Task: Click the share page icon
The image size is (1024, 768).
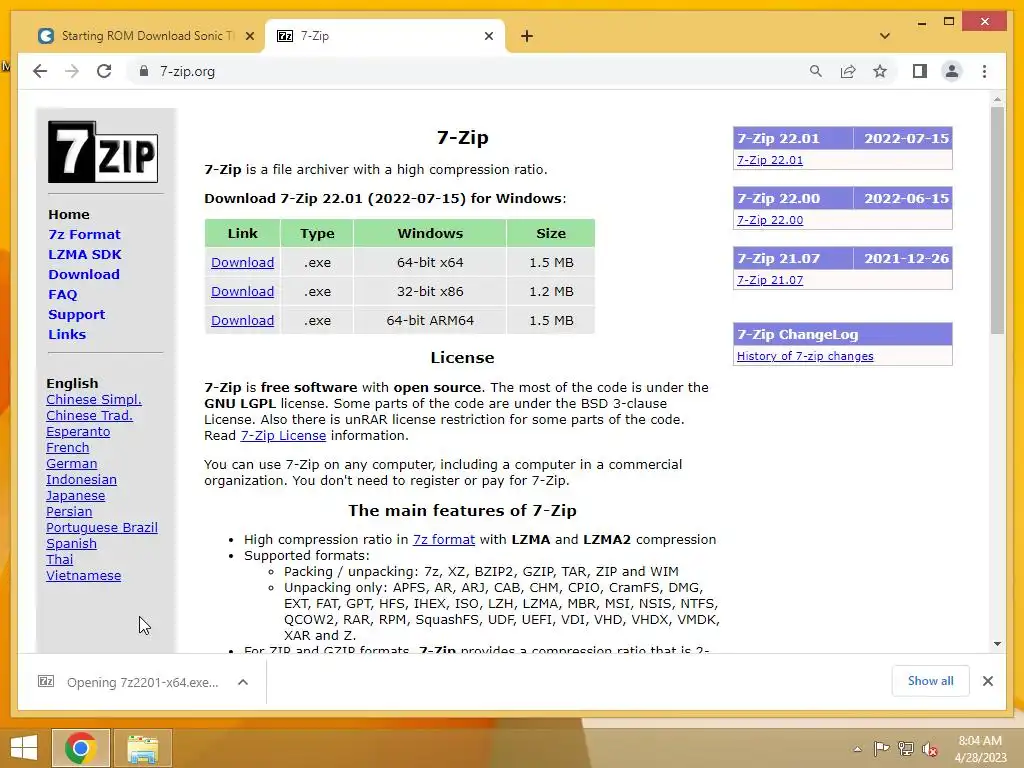Action: [x=848, y=71]
